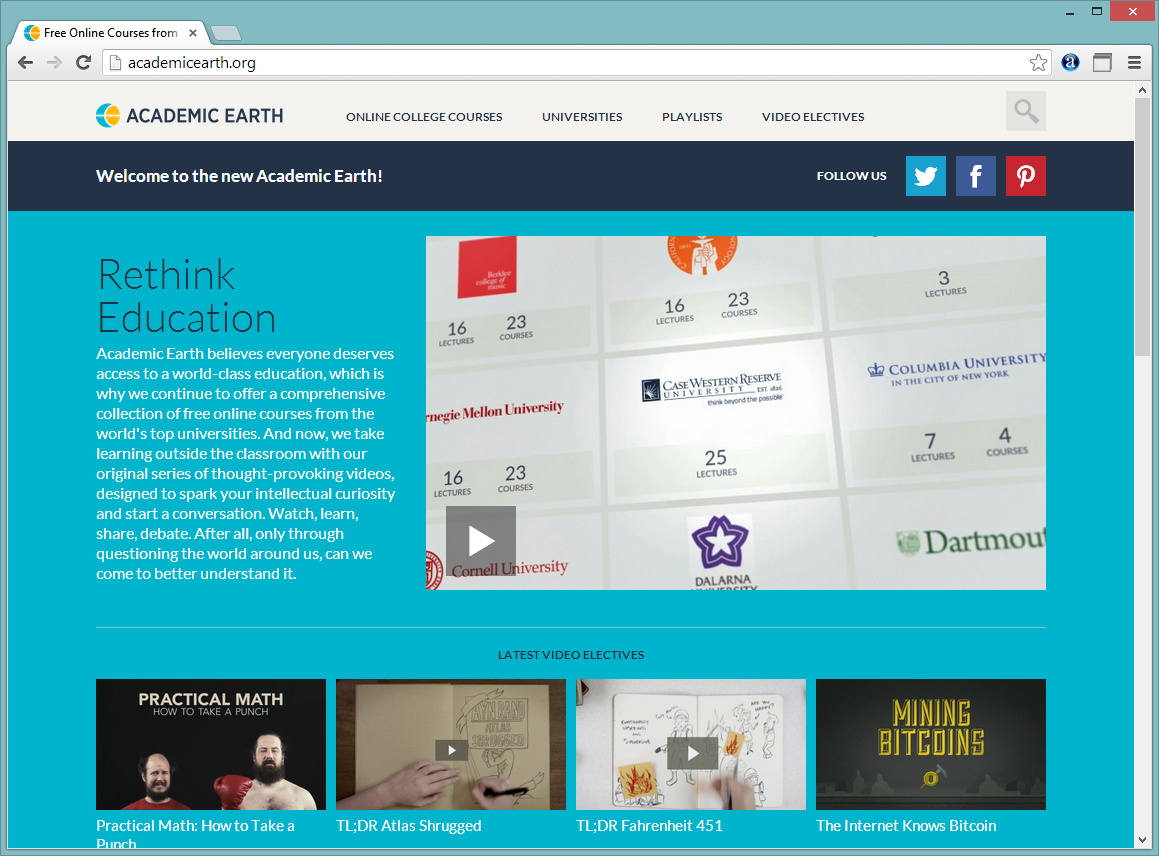Follow Academic Earth on Twitter
The width and height of the screenshot is (1159, 856).
coord(925,176)
